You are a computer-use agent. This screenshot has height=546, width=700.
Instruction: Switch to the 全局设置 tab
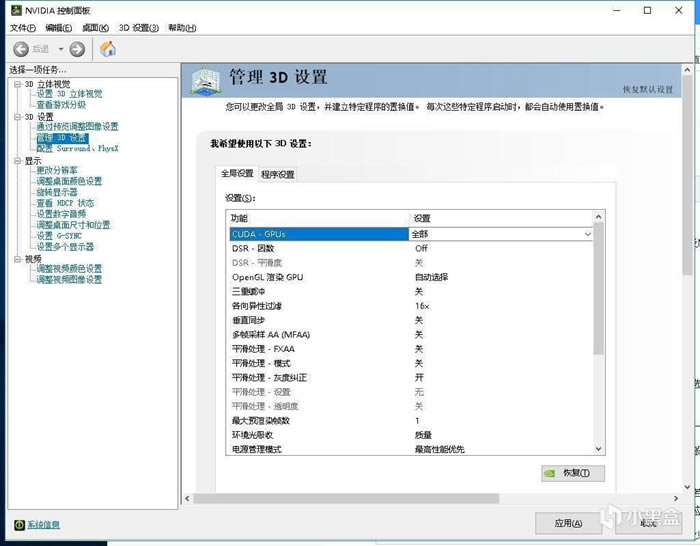click(x=237, y=173)
